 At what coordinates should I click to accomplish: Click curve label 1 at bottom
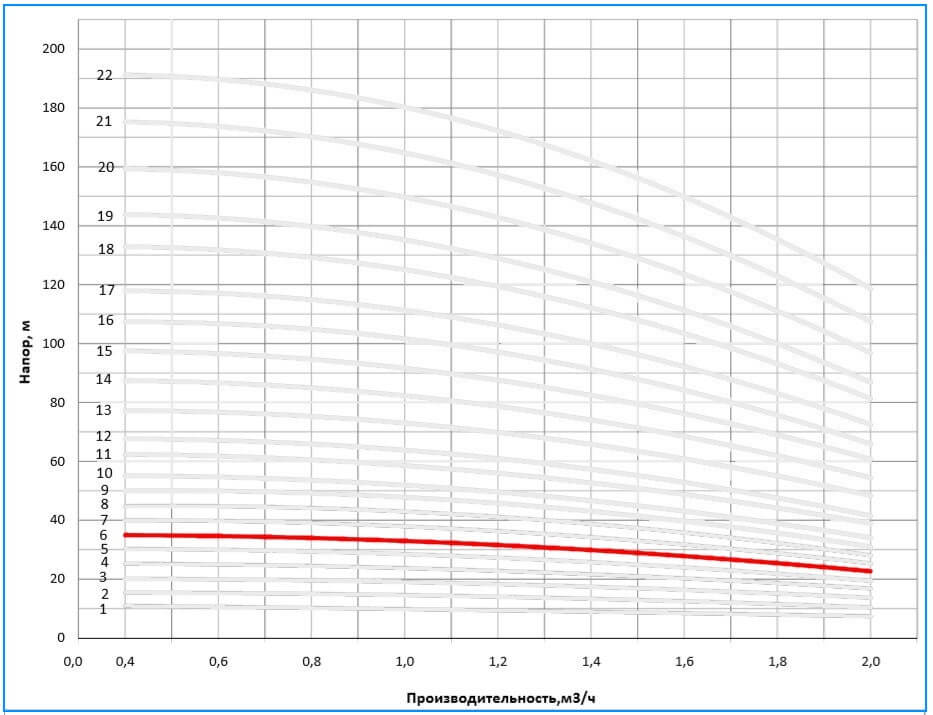[x=104, y=609]
